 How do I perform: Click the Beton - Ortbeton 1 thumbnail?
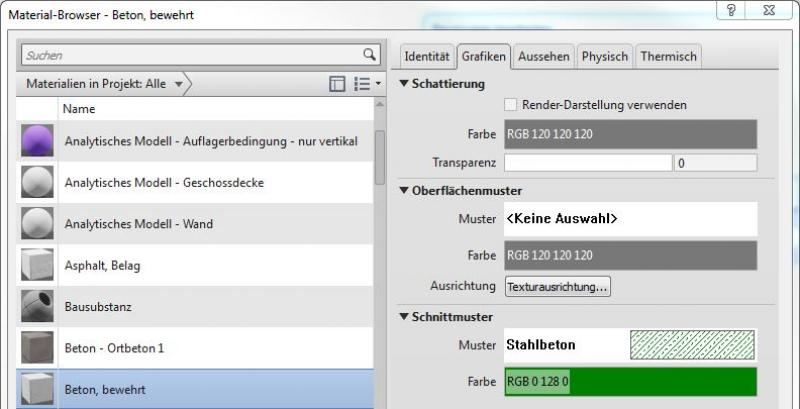click(37, 347)
